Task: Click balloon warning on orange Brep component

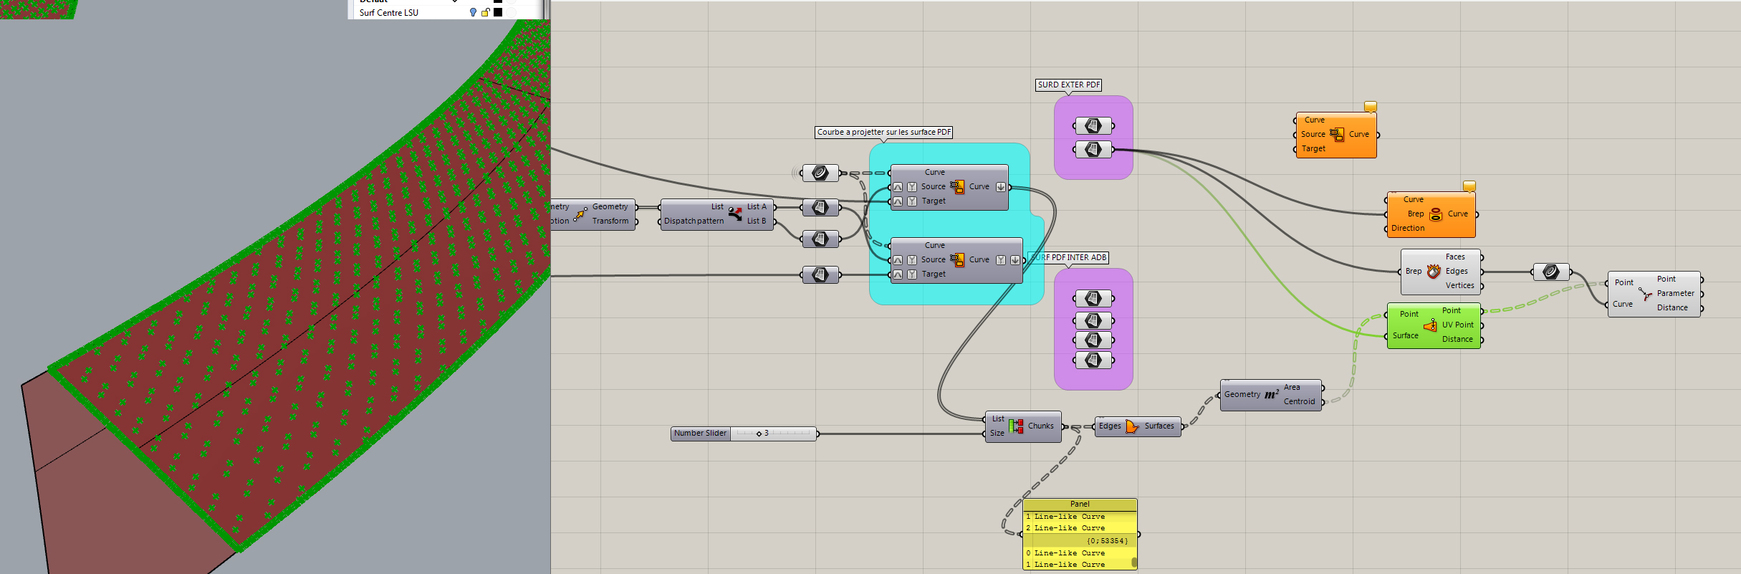Action: pos(1469,186)
